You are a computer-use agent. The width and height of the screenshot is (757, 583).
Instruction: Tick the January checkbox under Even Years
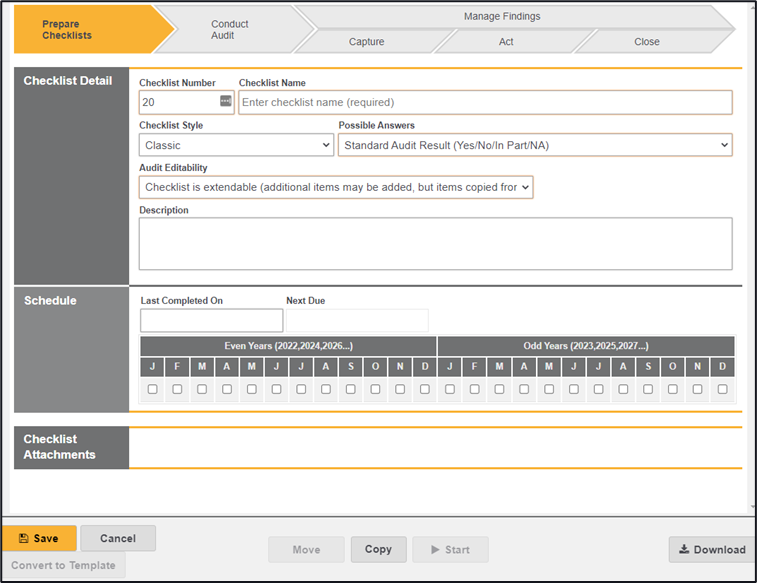153,389
